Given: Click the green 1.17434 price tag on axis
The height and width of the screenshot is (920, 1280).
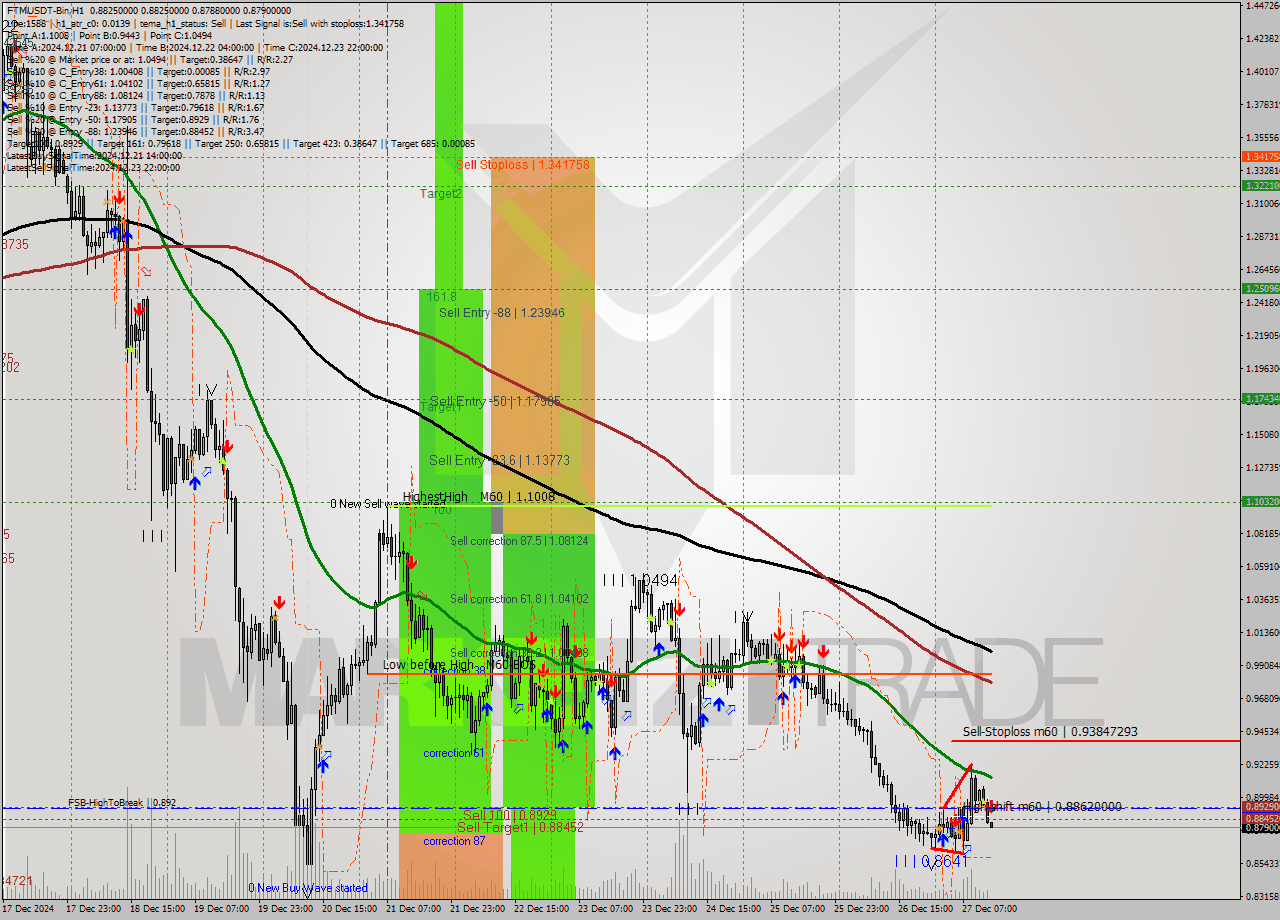Looking at the screenshot, I should tap(1260, 398).
